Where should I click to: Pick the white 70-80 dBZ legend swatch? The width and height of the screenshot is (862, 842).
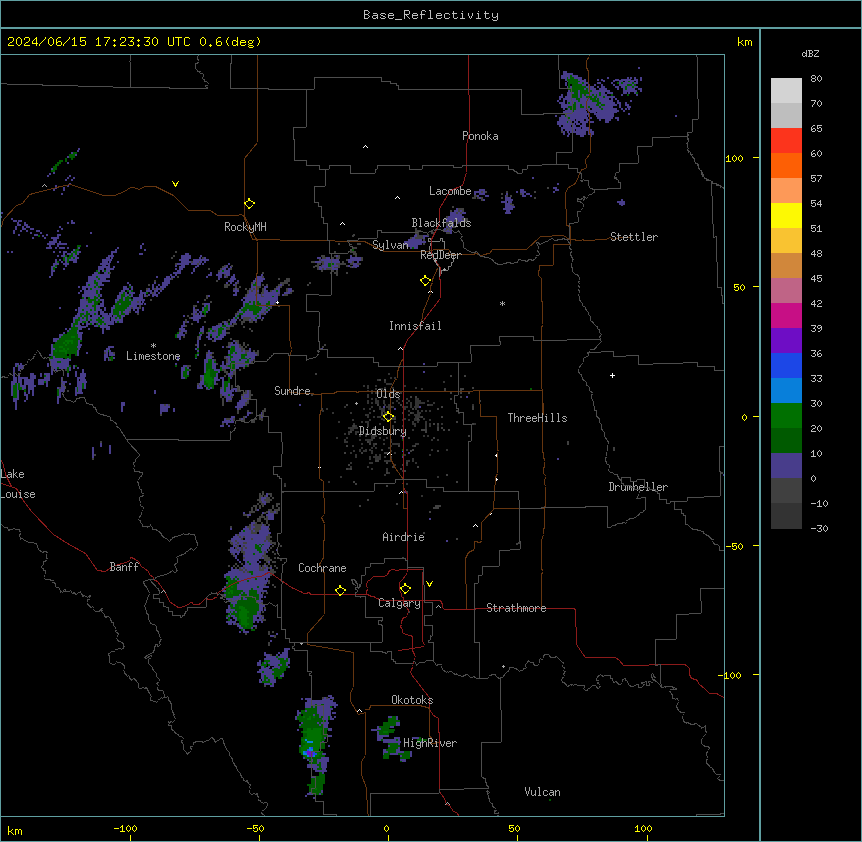coord(786,91)
